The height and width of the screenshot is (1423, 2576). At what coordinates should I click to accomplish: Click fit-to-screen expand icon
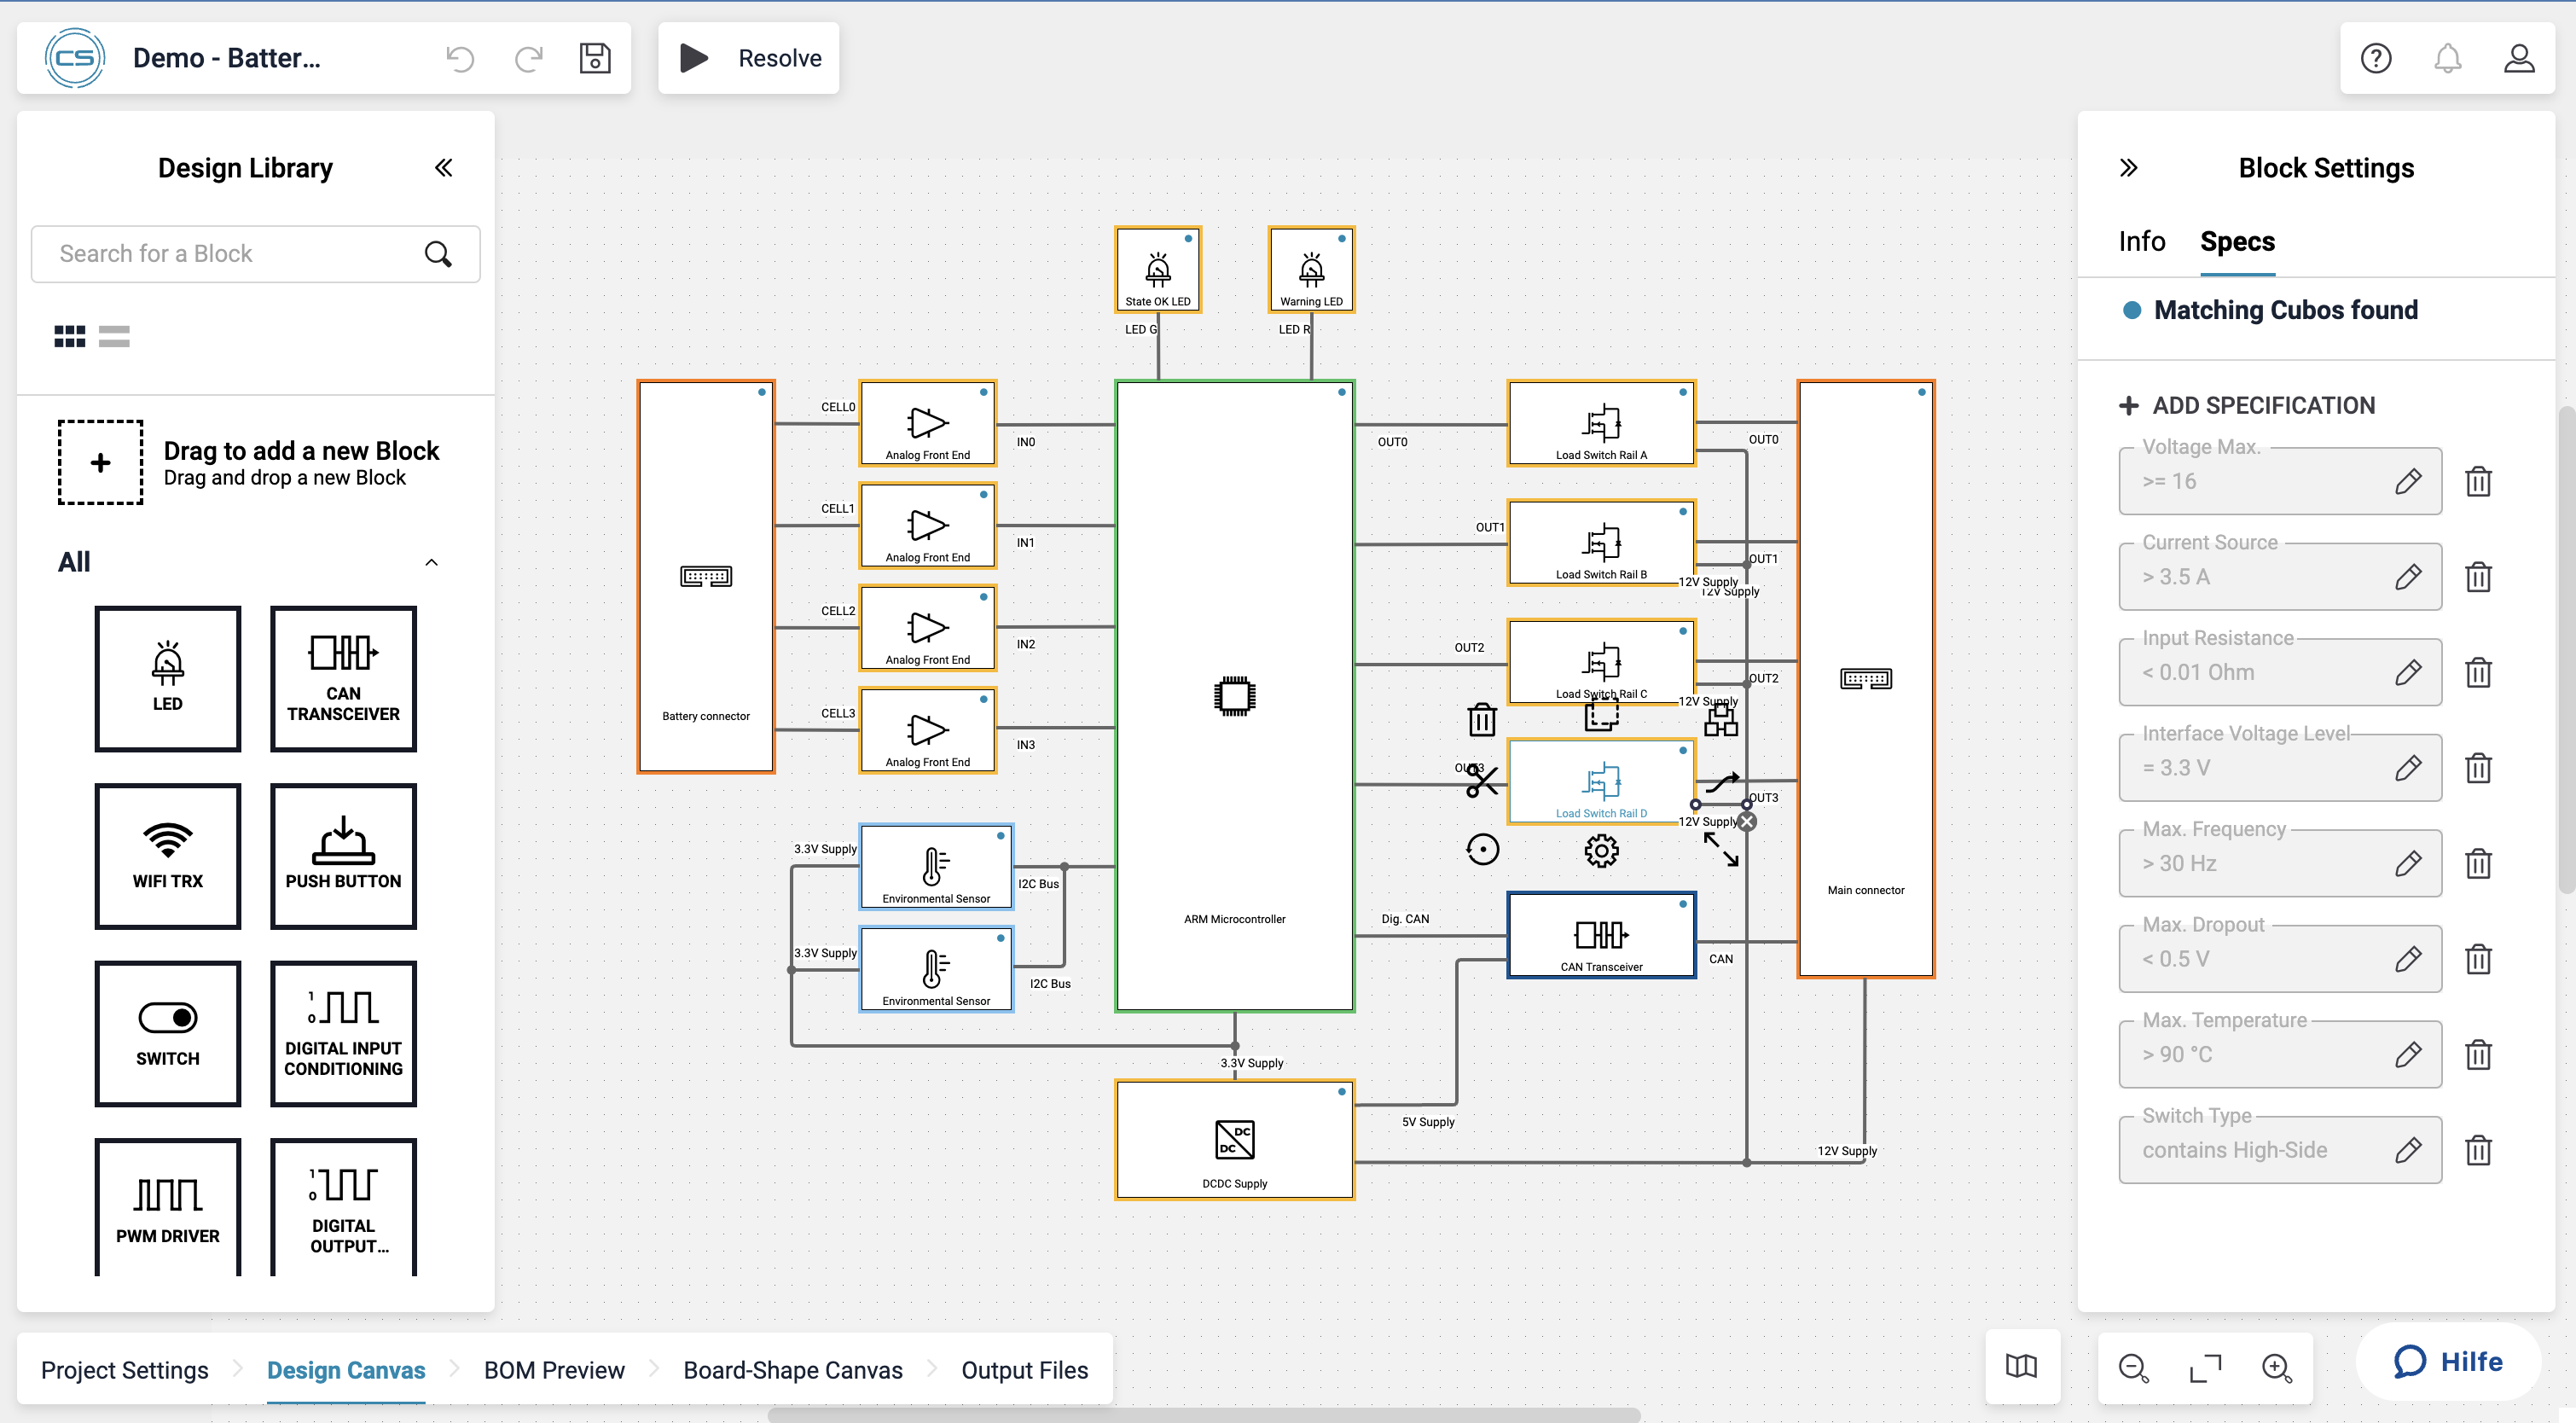tap(2205, 1367)
